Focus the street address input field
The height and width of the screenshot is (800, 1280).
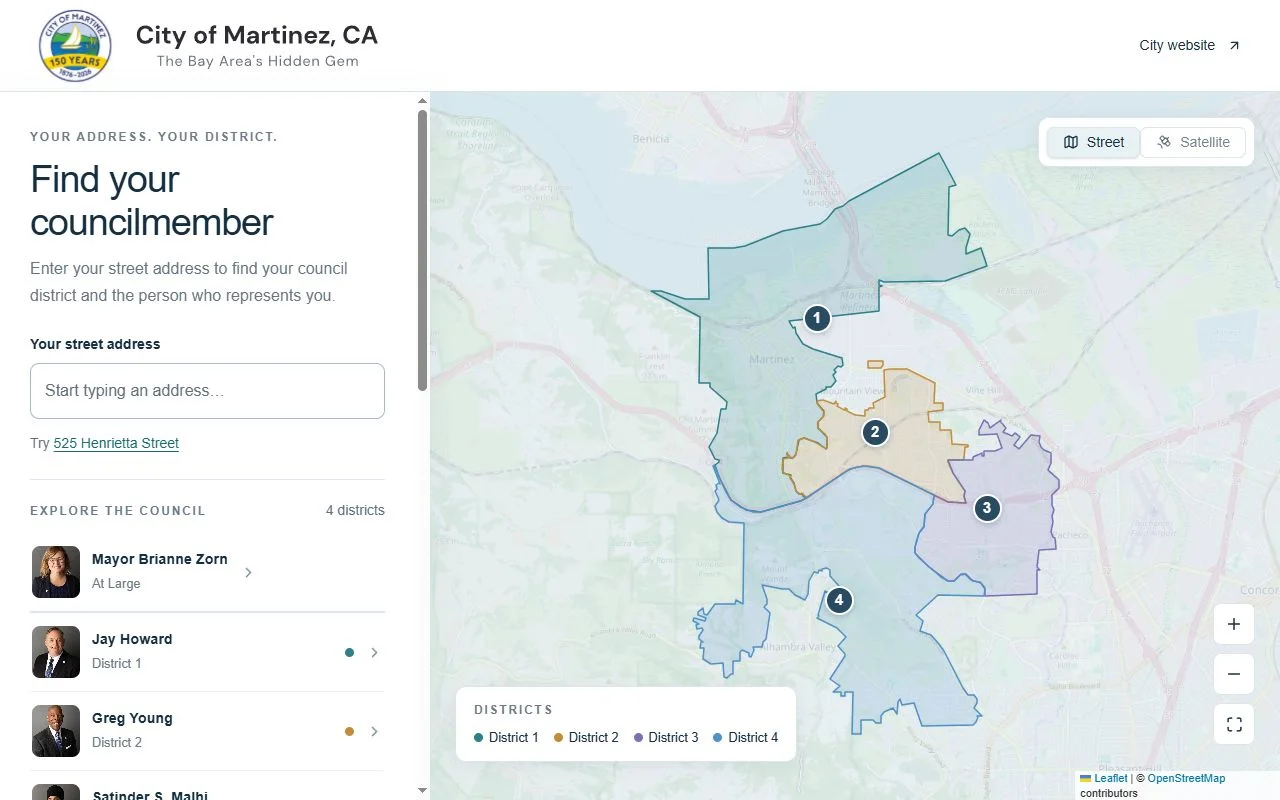[x=207, y=391]
